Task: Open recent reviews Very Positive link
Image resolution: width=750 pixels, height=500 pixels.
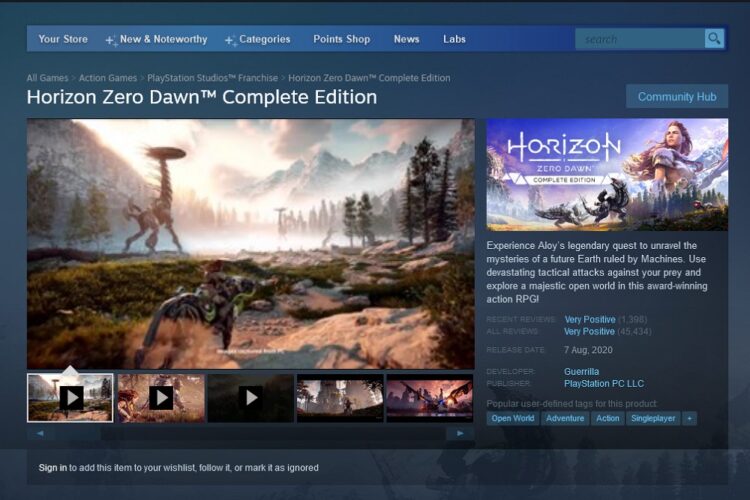Action: [x=590, y=320]
